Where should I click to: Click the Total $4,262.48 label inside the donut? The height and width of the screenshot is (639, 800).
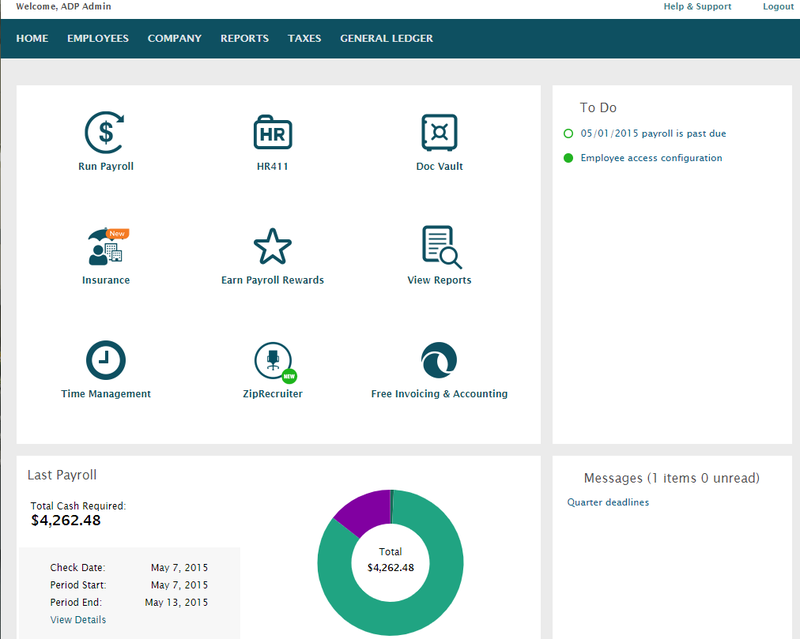(390, 560)
